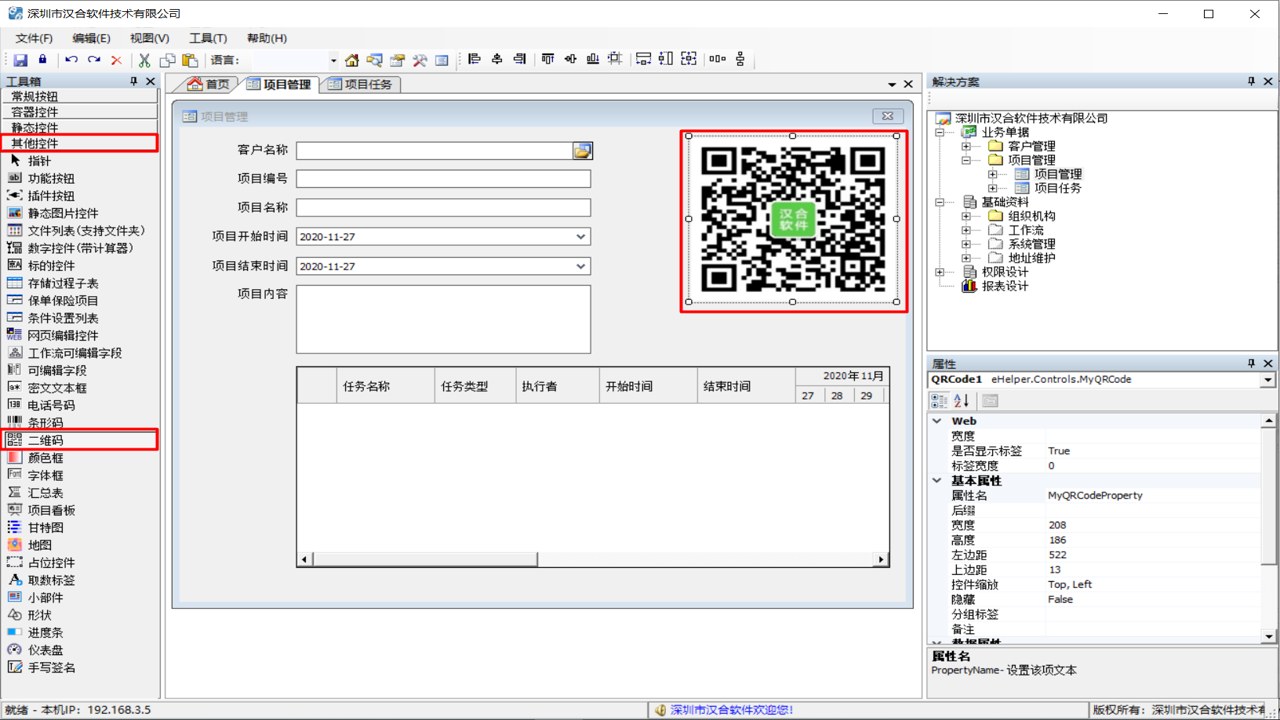Image resolution: width=1280 pixels, height=720 pixels.
Task: Click the Save icon in the toolbar
Action: point(20,60)
